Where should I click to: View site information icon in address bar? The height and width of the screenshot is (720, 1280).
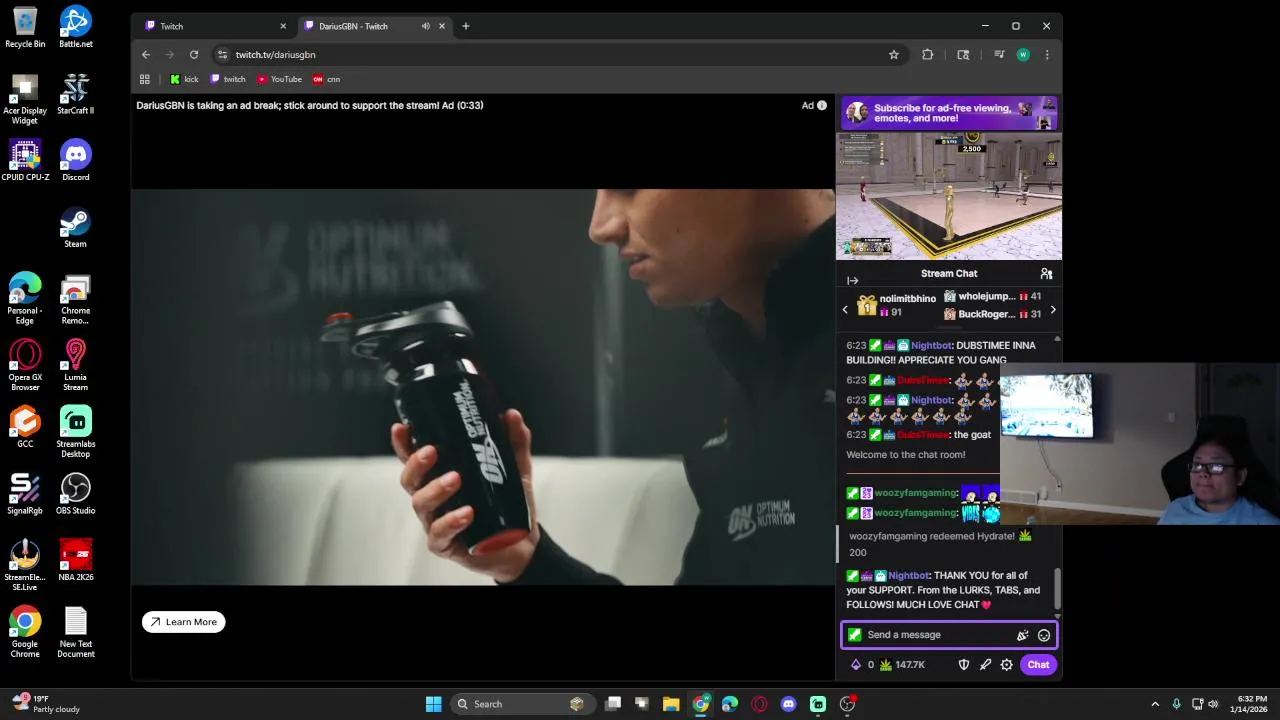point(222,55)
